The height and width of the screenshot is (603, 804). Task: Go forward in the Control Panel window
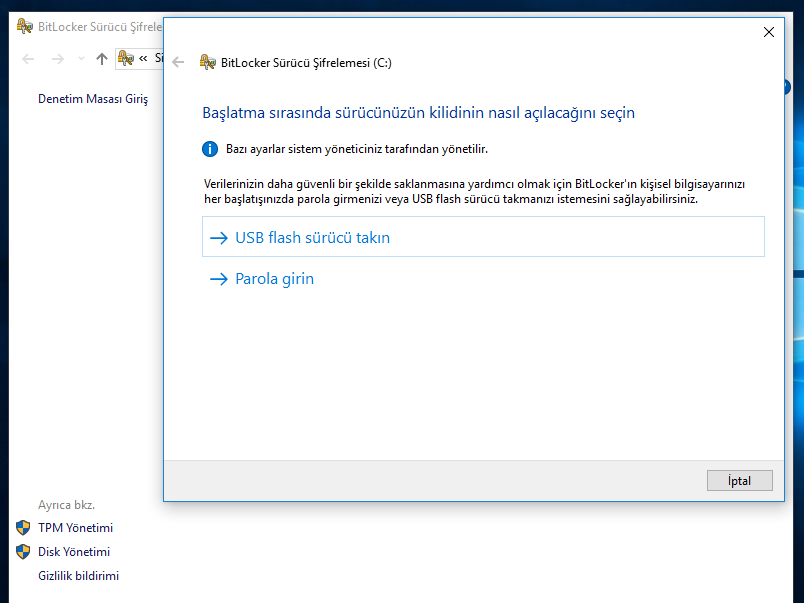[x=58, y=59]
